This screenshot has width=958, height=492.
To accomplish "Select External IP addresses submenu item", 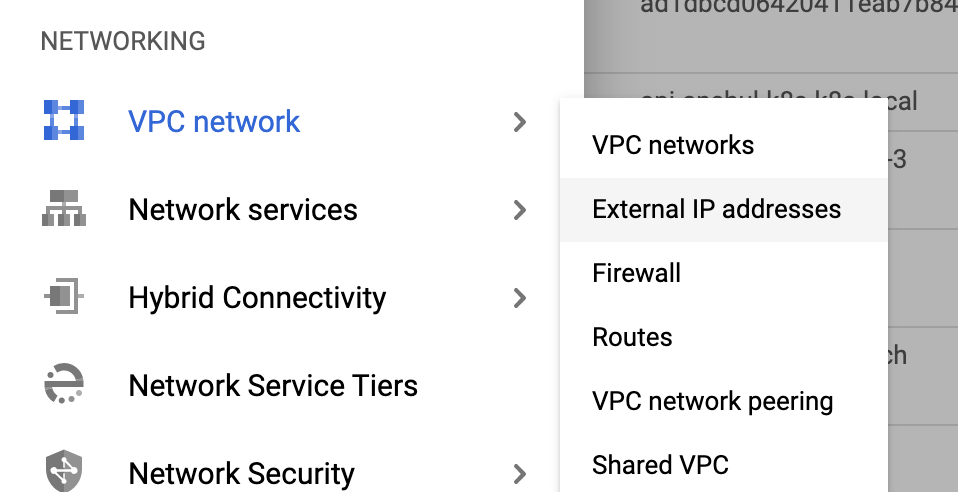I will (x=723, y=210).
